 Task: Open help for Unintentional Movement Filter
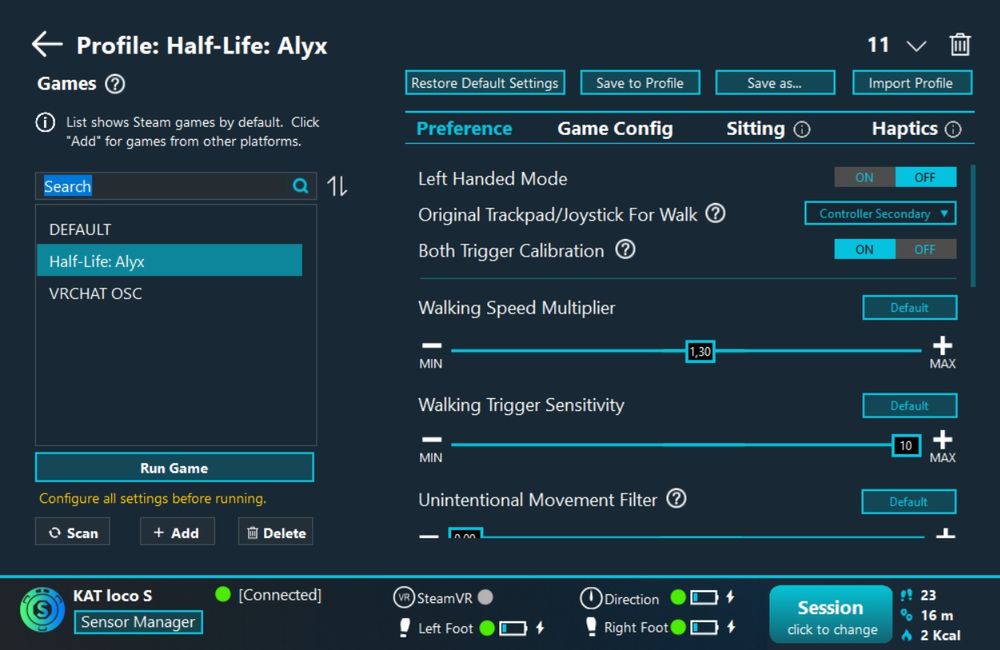pyautogui.click(x=676, y=498)
